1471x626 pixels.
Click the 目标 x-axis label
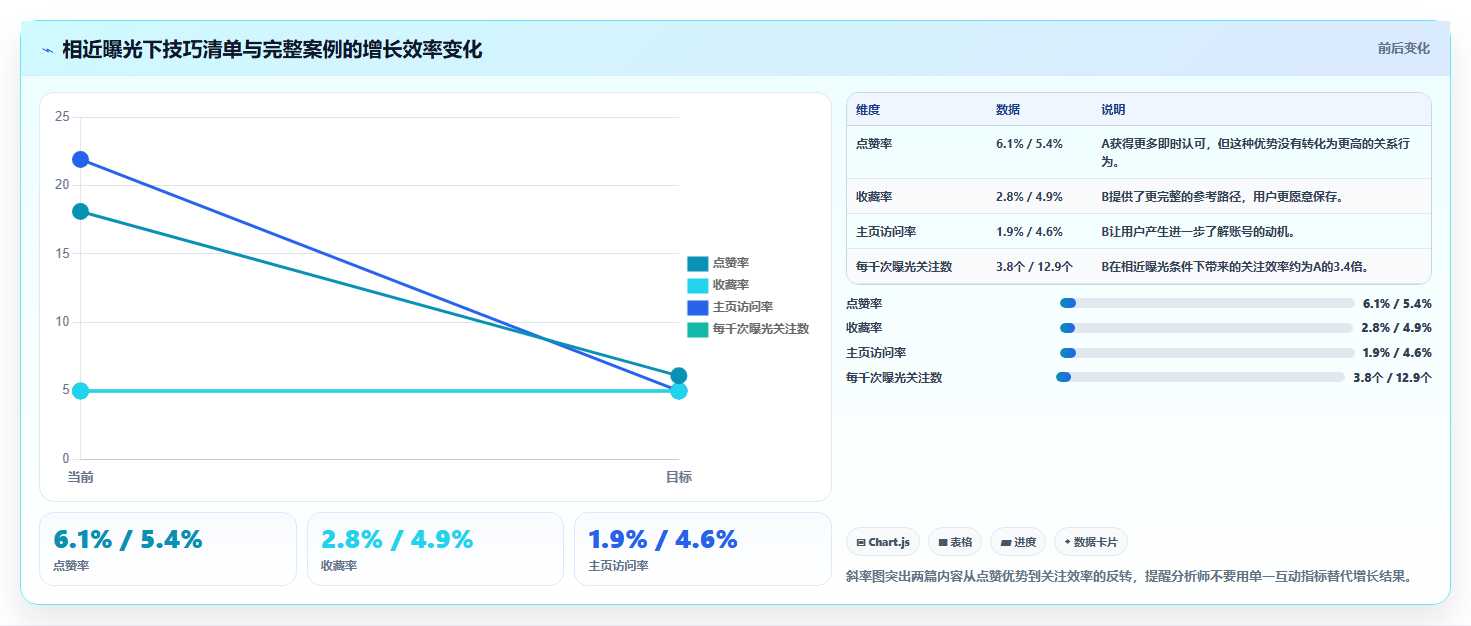(679, 477)
